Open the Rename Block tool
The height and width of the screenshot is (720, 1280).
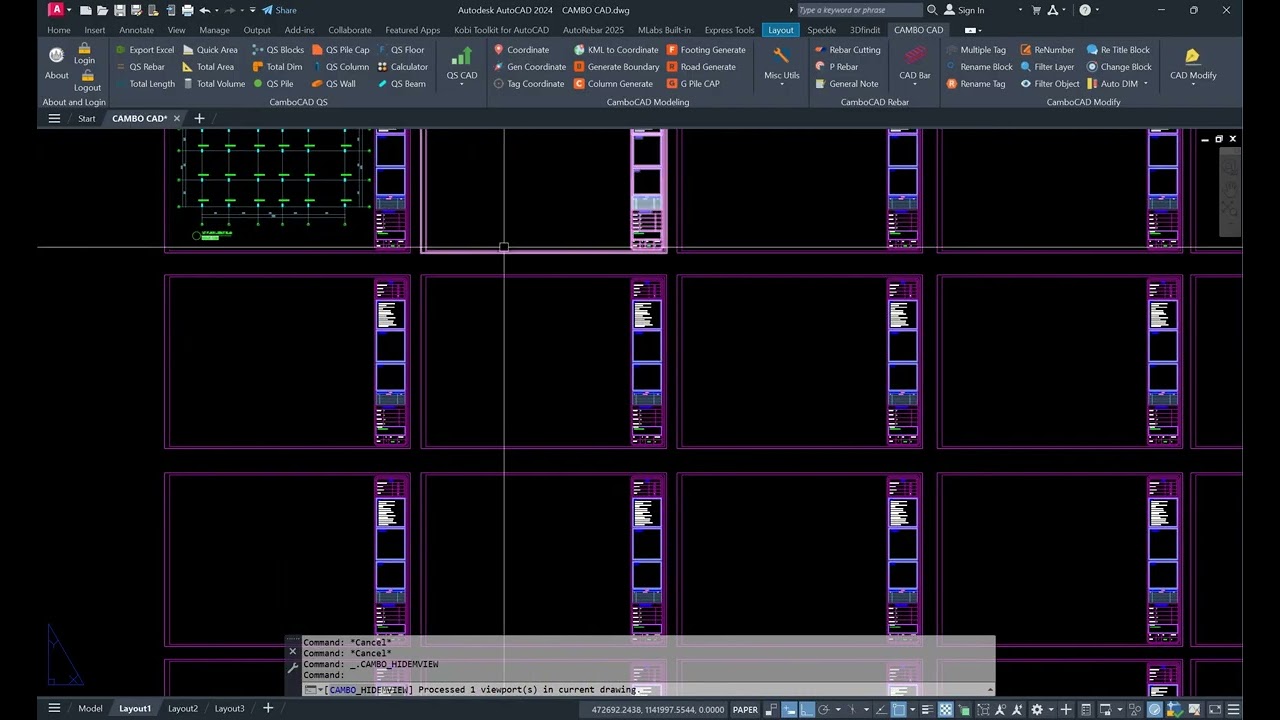(978, 67)
